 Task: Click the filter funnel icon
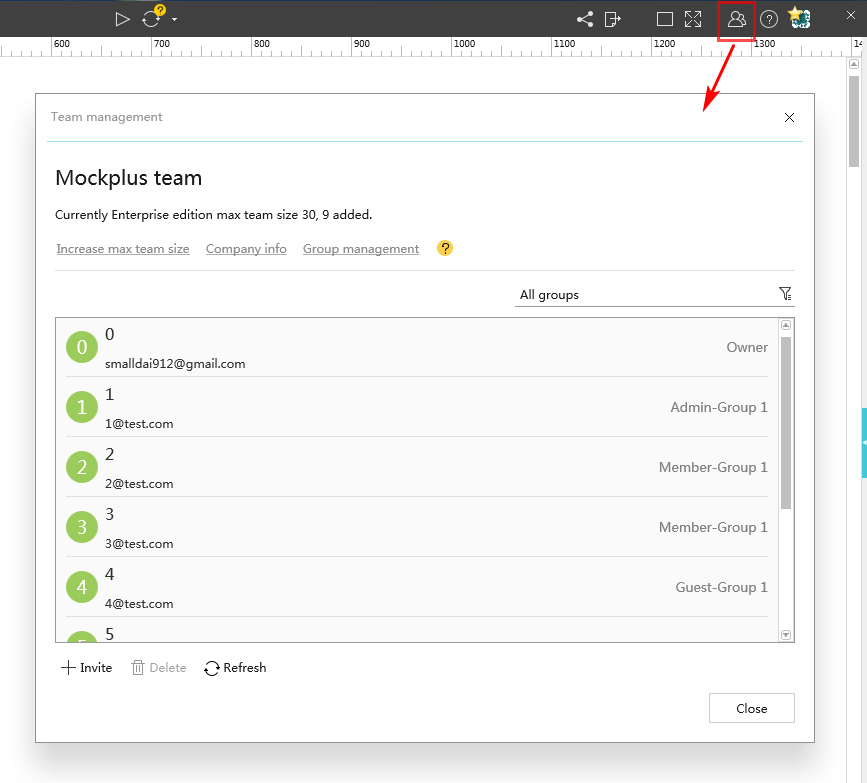click(785, 294)
